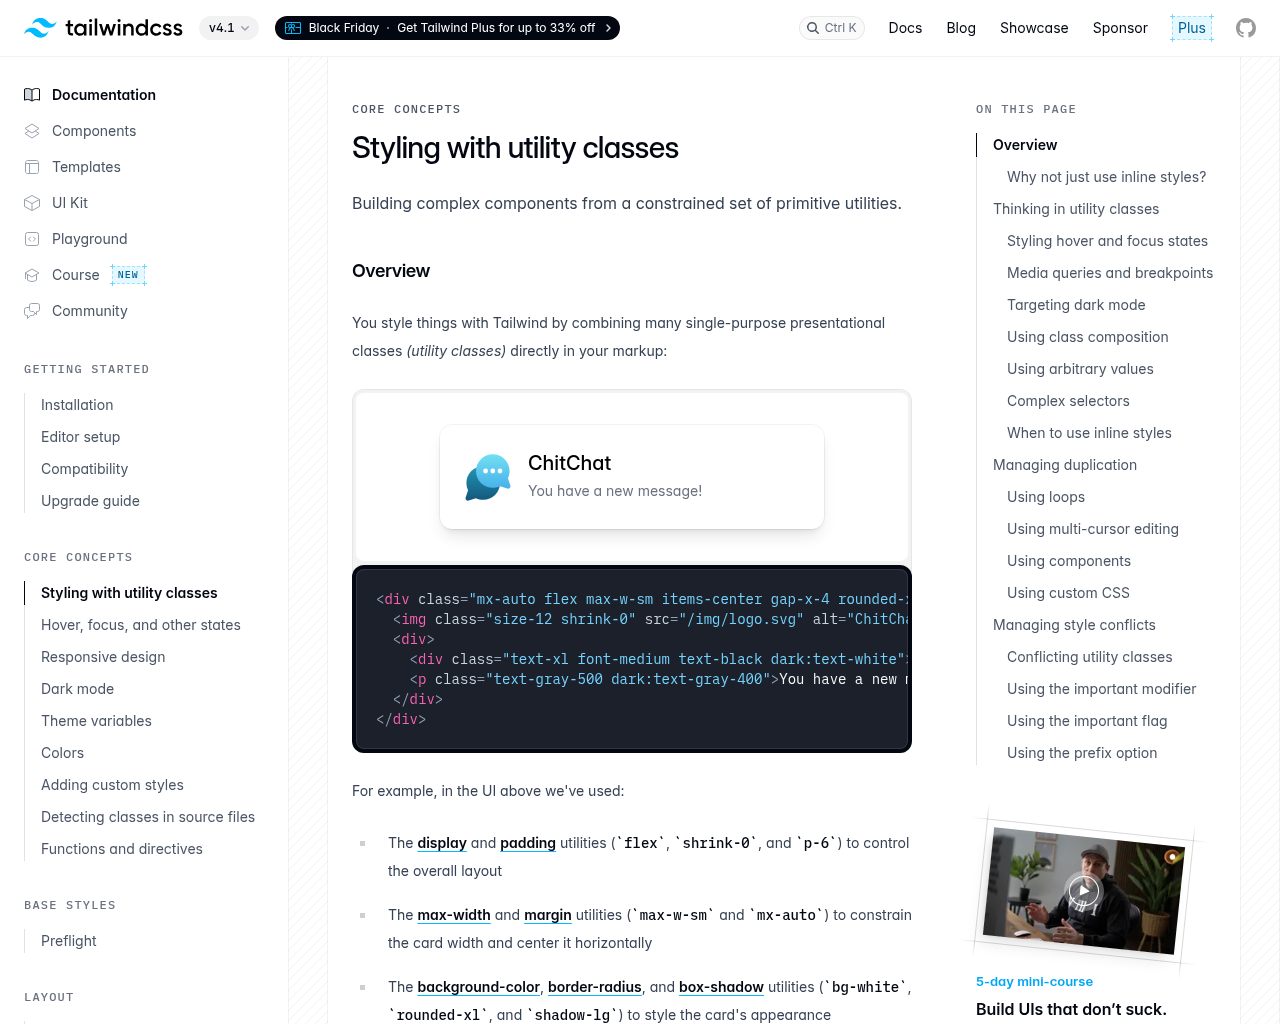Select the Components icon in the sidebar
The height and width of the screenshot is (1024, 1280).
[x=31, y=131]
